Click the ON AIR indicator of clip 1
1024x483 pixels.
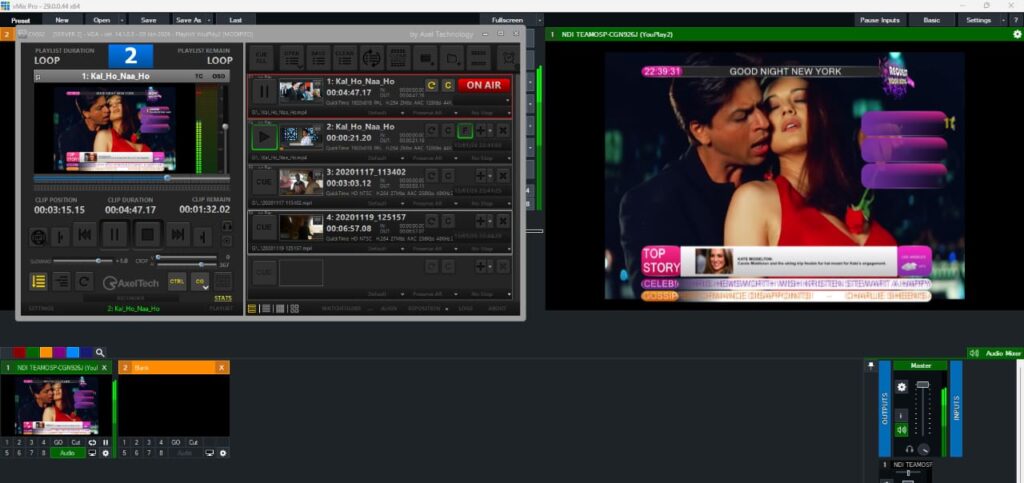pos(483,85)
